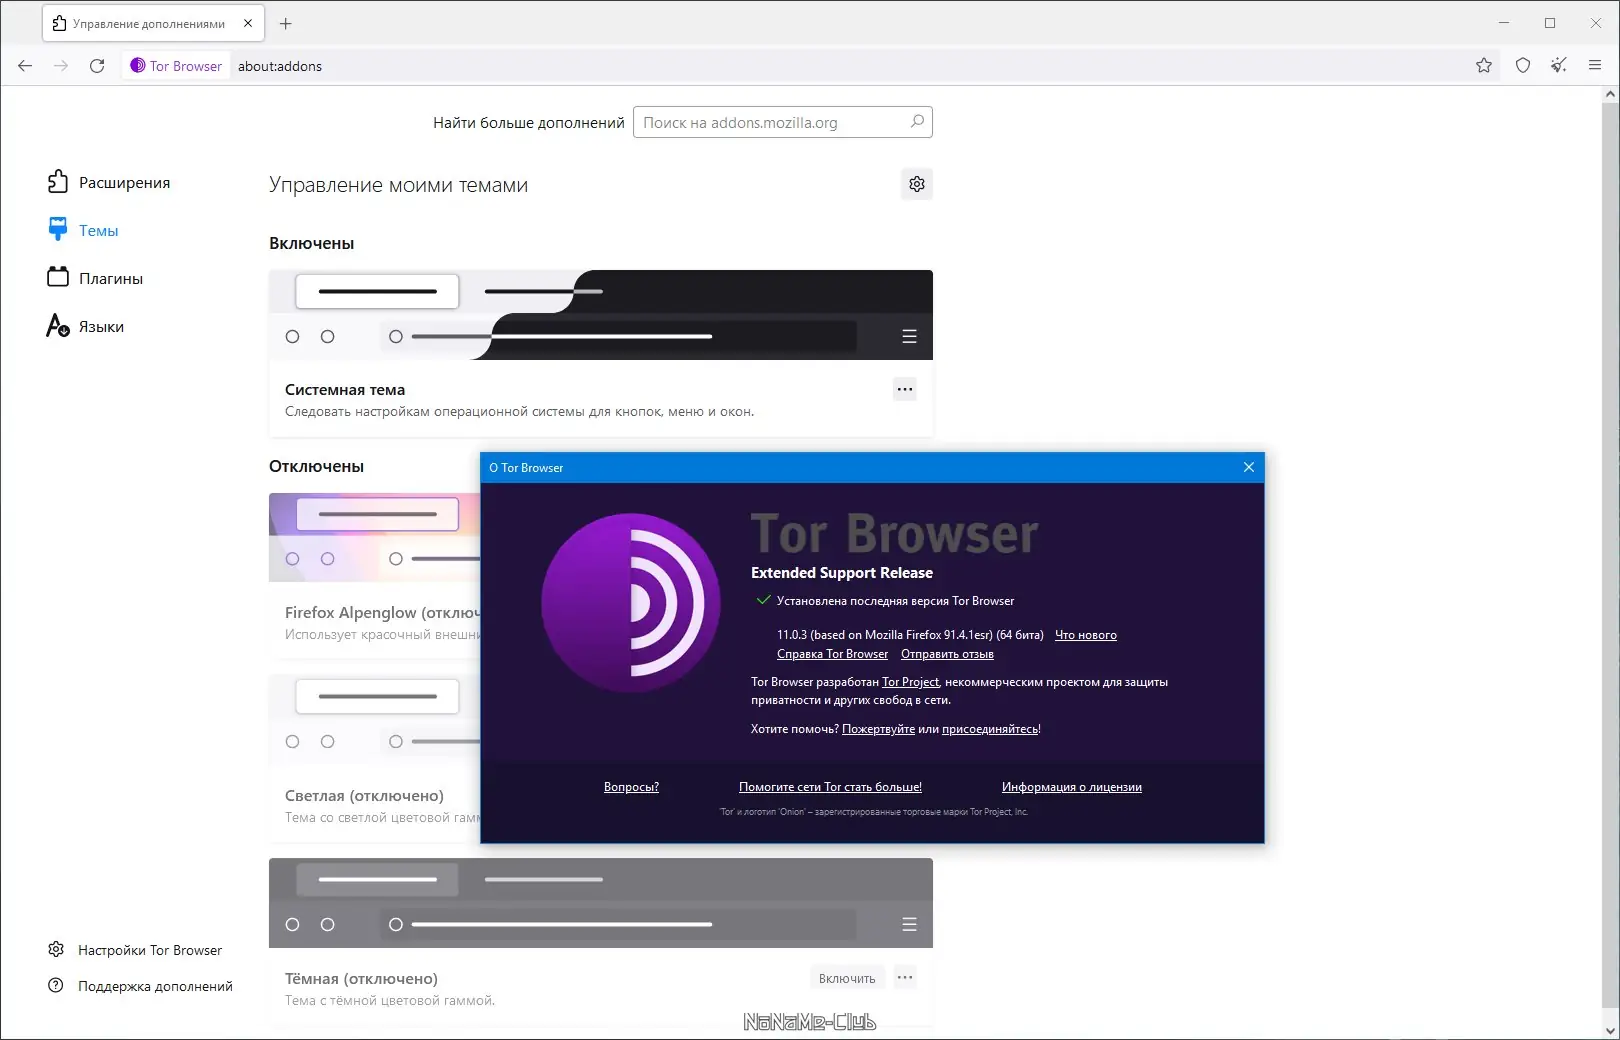Click the Отключены section heading
Viewport: 1620px width, 1040px height.
[x=316, y=466]
